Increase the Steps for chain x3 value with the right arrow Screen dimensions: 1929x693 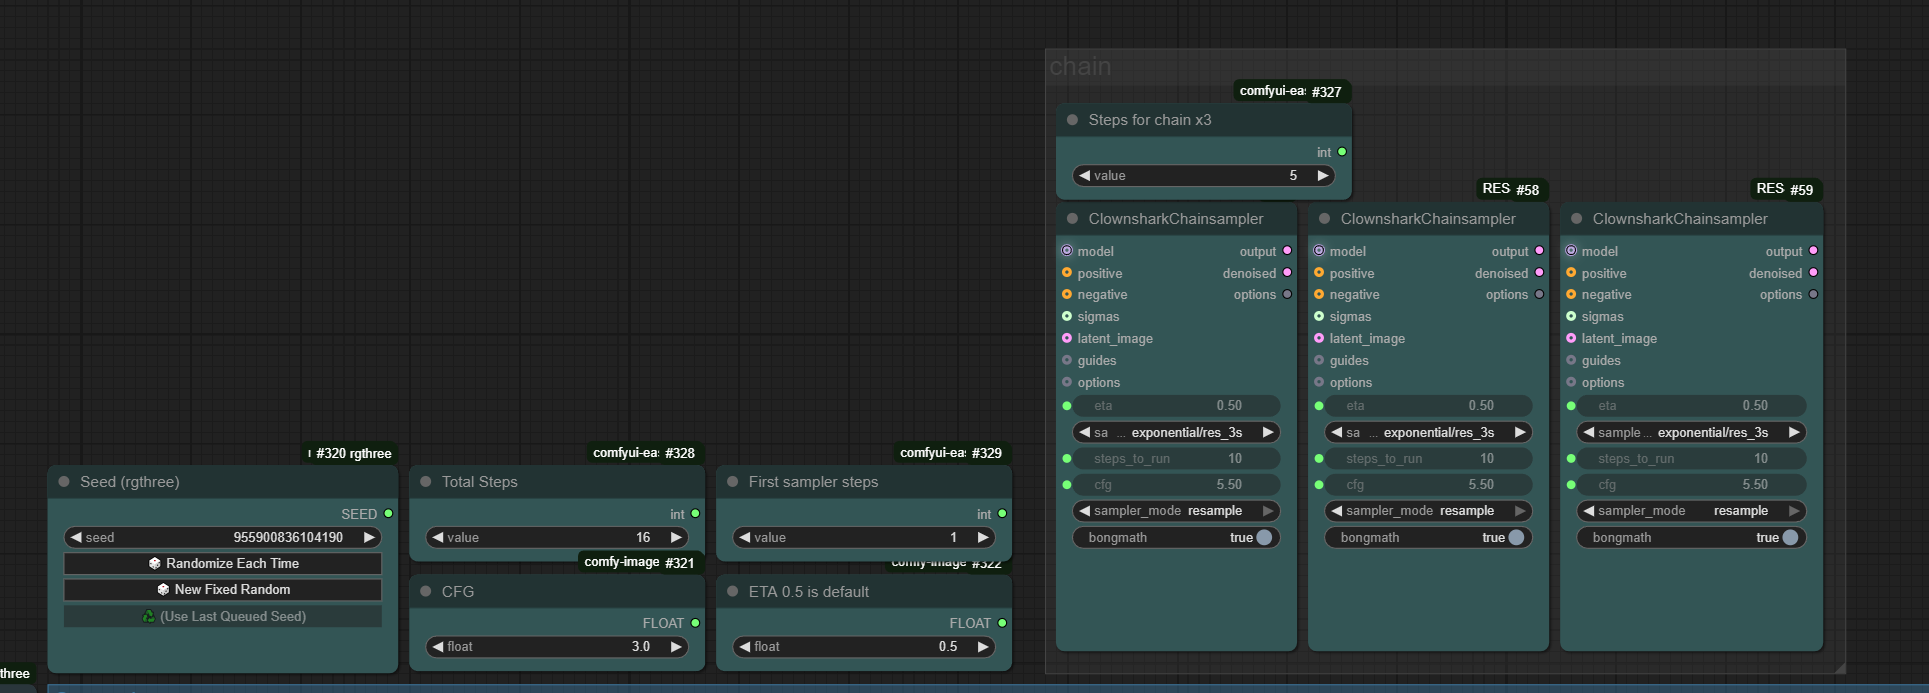(x=1323, y=176)
